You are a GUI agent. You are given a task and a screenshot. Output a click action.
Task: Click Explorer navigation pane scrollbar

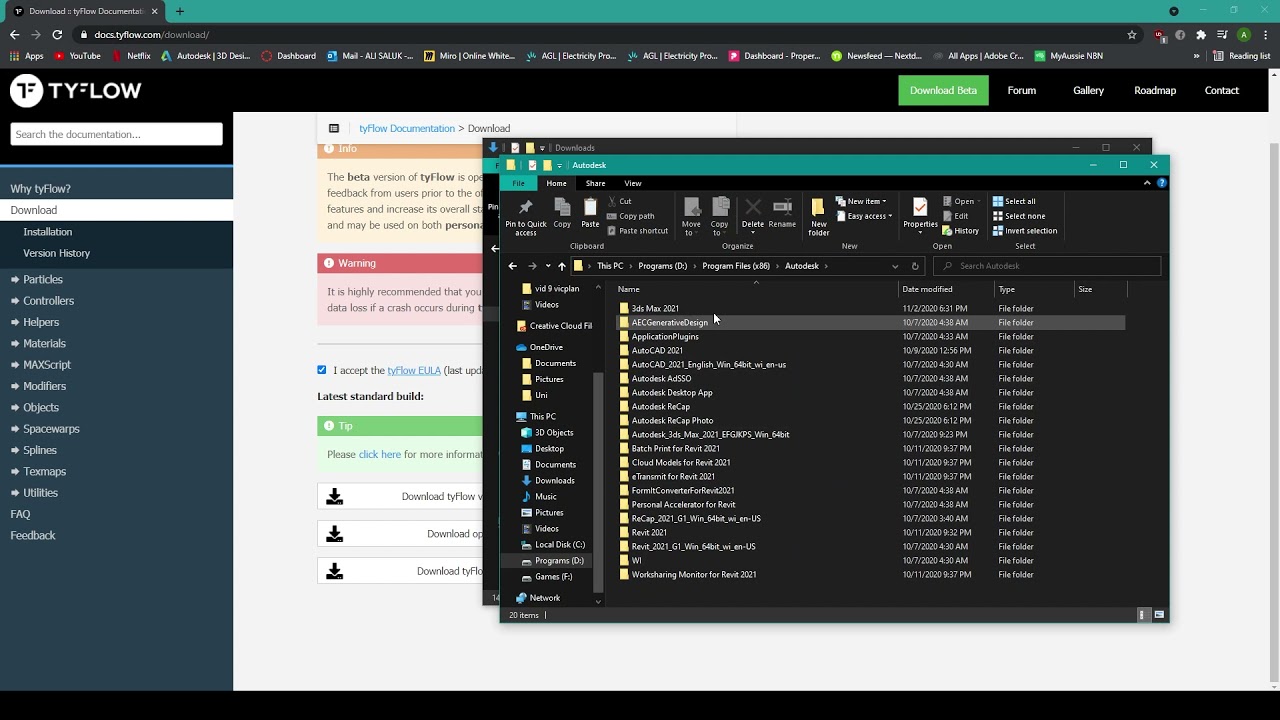(x=598, y=484)
